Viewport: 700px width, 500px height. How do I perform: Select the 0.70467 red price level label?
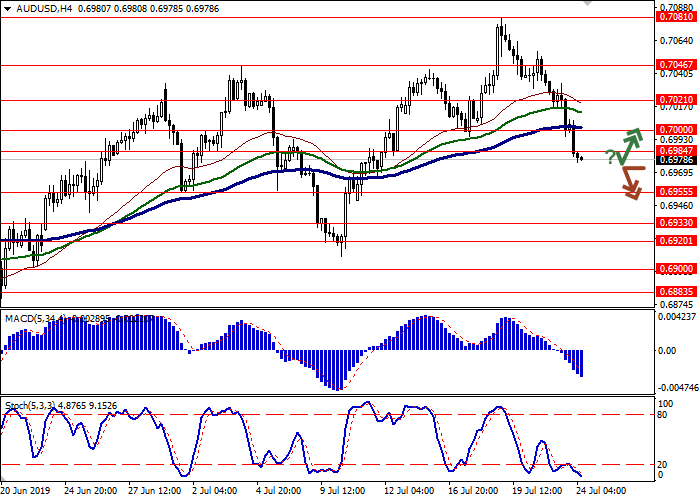(x=676, y=64)
